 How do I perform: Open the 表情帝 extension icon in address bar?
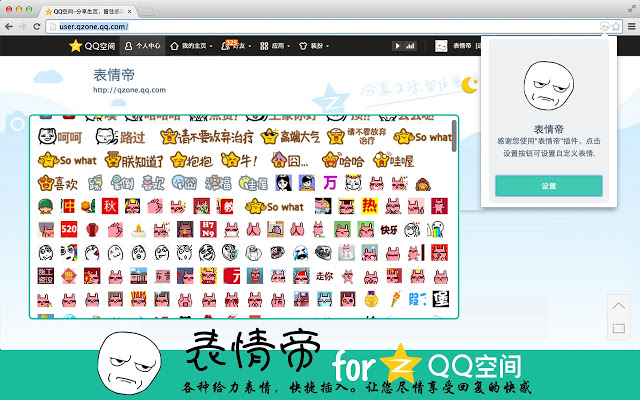click(x=604, y=27)
